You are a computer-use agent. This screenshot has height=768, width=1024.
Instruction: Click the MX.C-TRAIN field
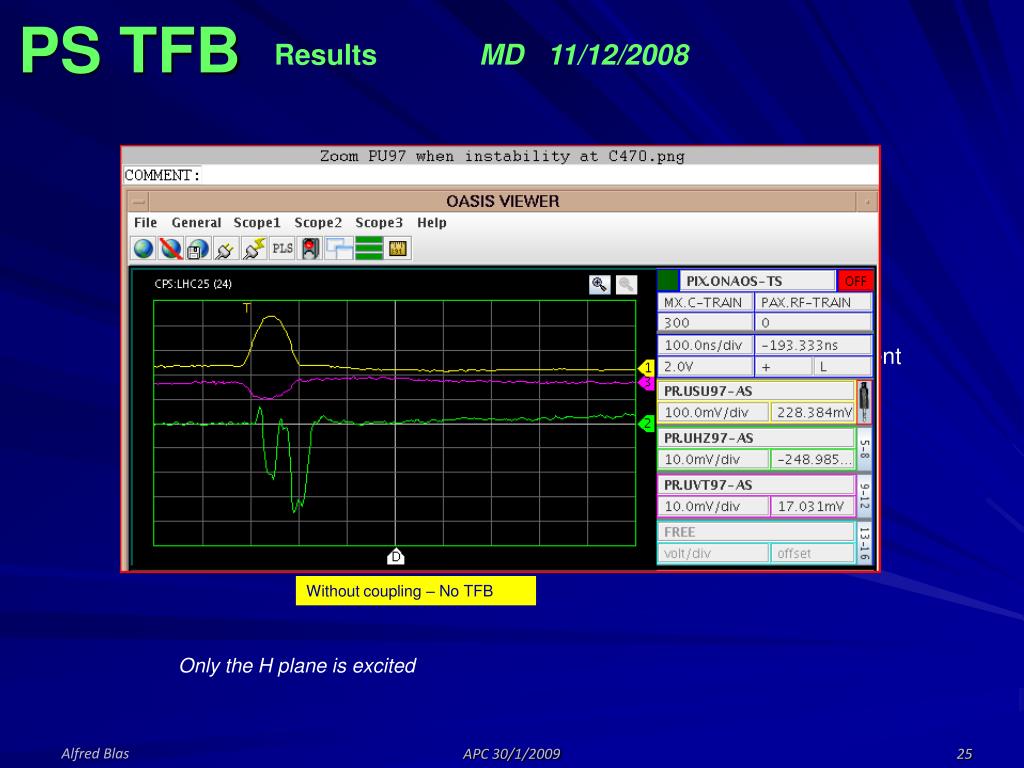(x=705, y=302)
